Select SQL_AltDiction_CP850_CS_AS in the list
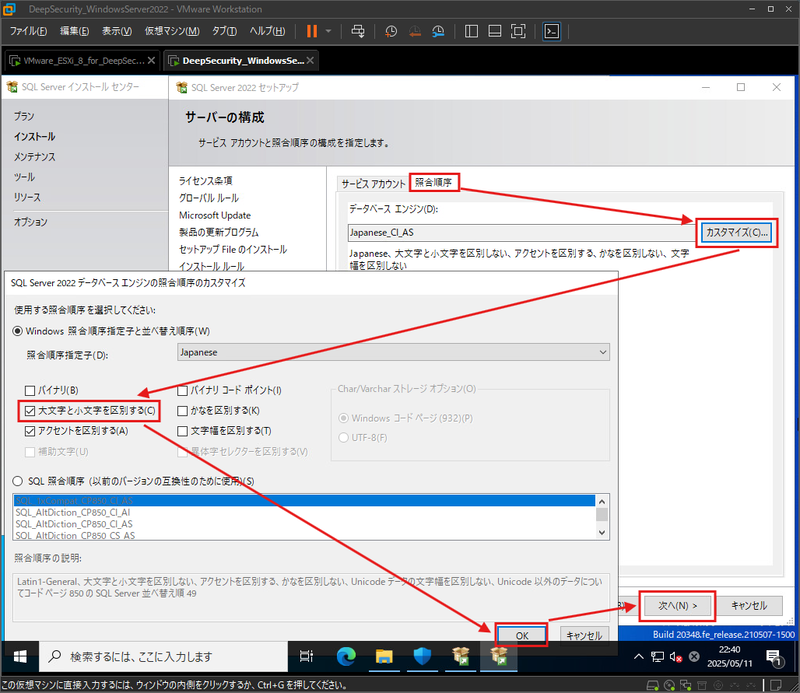This screenshot has height=693, width=800. coord(304,535)
